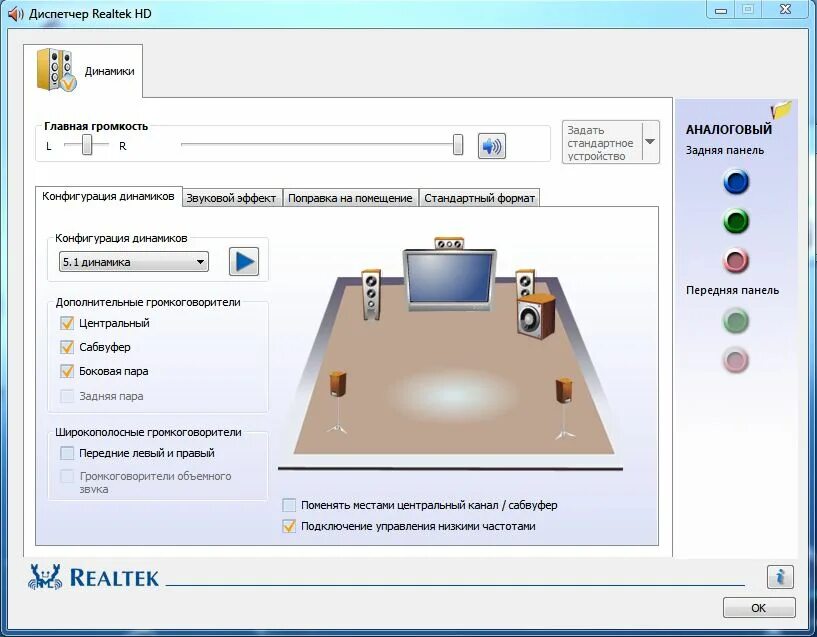
Task: Expand the default device arrow
Action: pyautogui.click(x=650, y=142)
